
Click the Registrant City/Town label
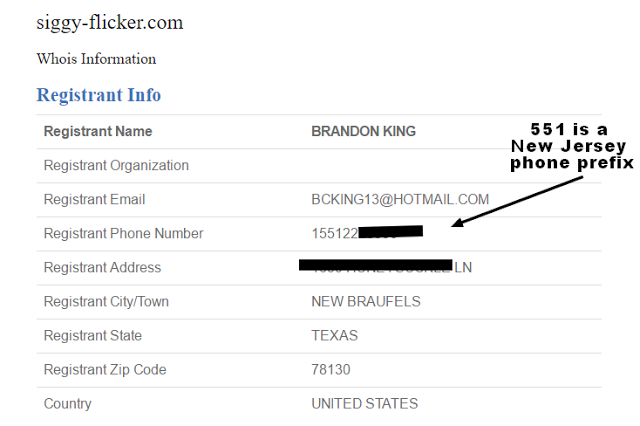pos(110,302)
